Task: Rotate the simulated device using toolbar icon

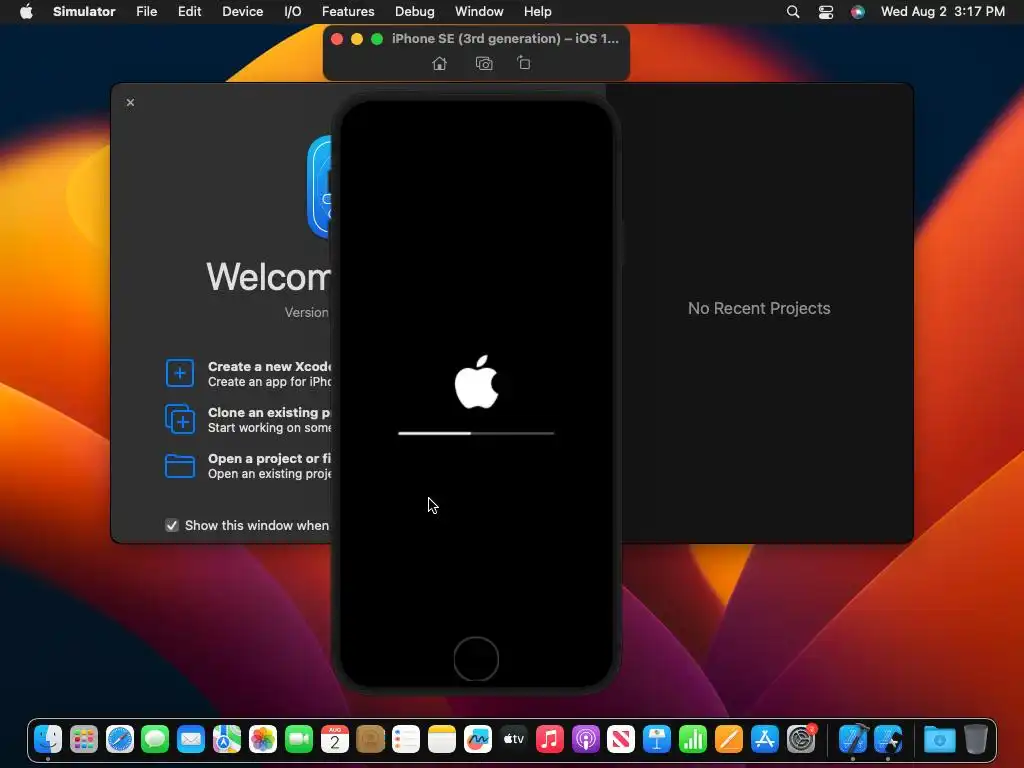Action: (x=524, y=63)
